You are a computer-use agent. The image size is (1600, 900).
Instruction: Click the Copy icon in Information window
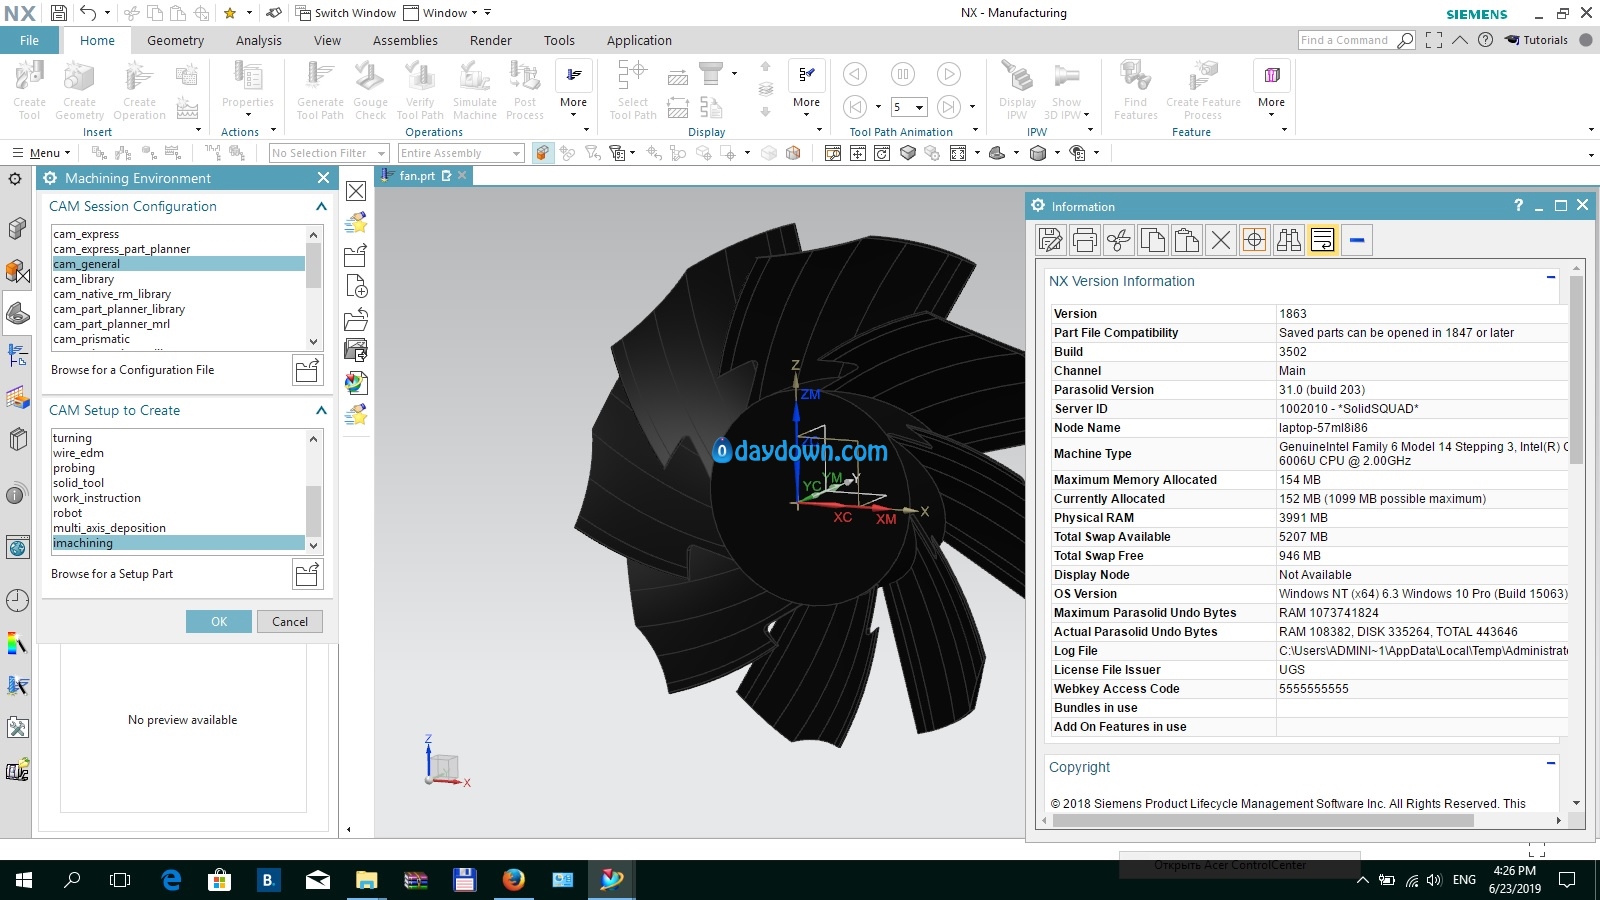pyautogui.click(x=1153, y=240)
